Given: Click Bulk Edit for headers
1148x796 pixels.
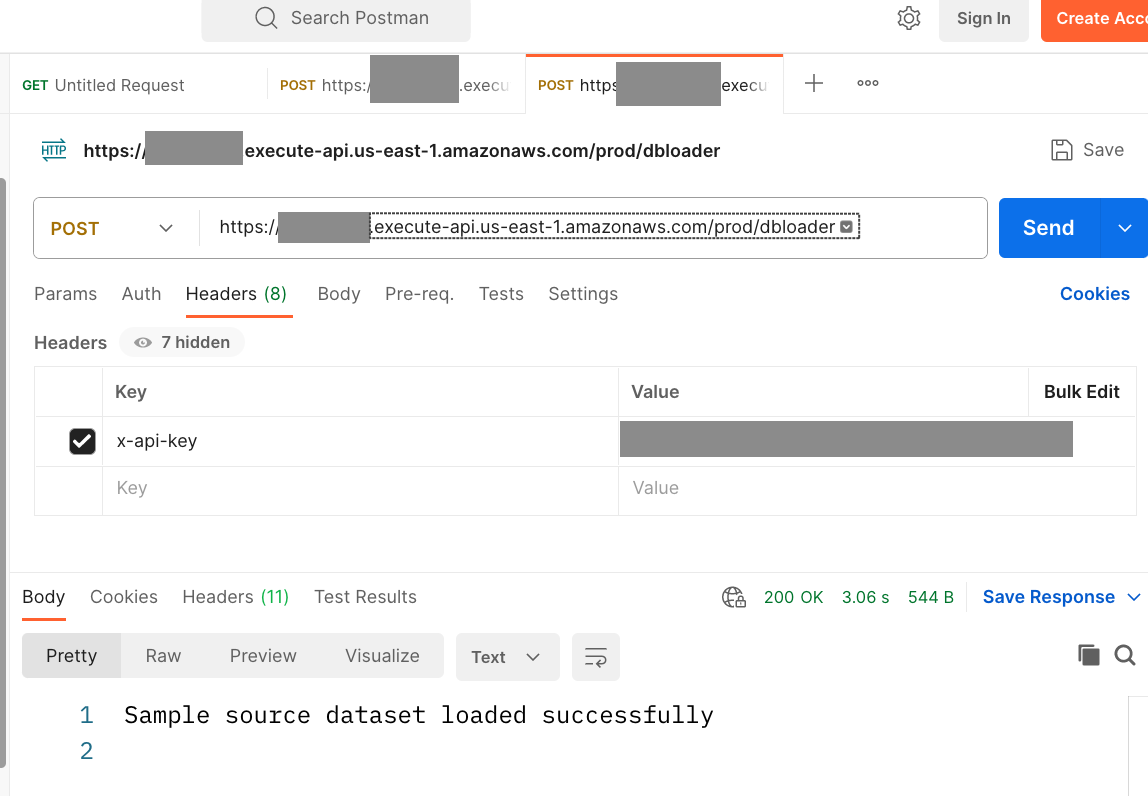Looking at the screenshot, I should (x=1081, y=393).
